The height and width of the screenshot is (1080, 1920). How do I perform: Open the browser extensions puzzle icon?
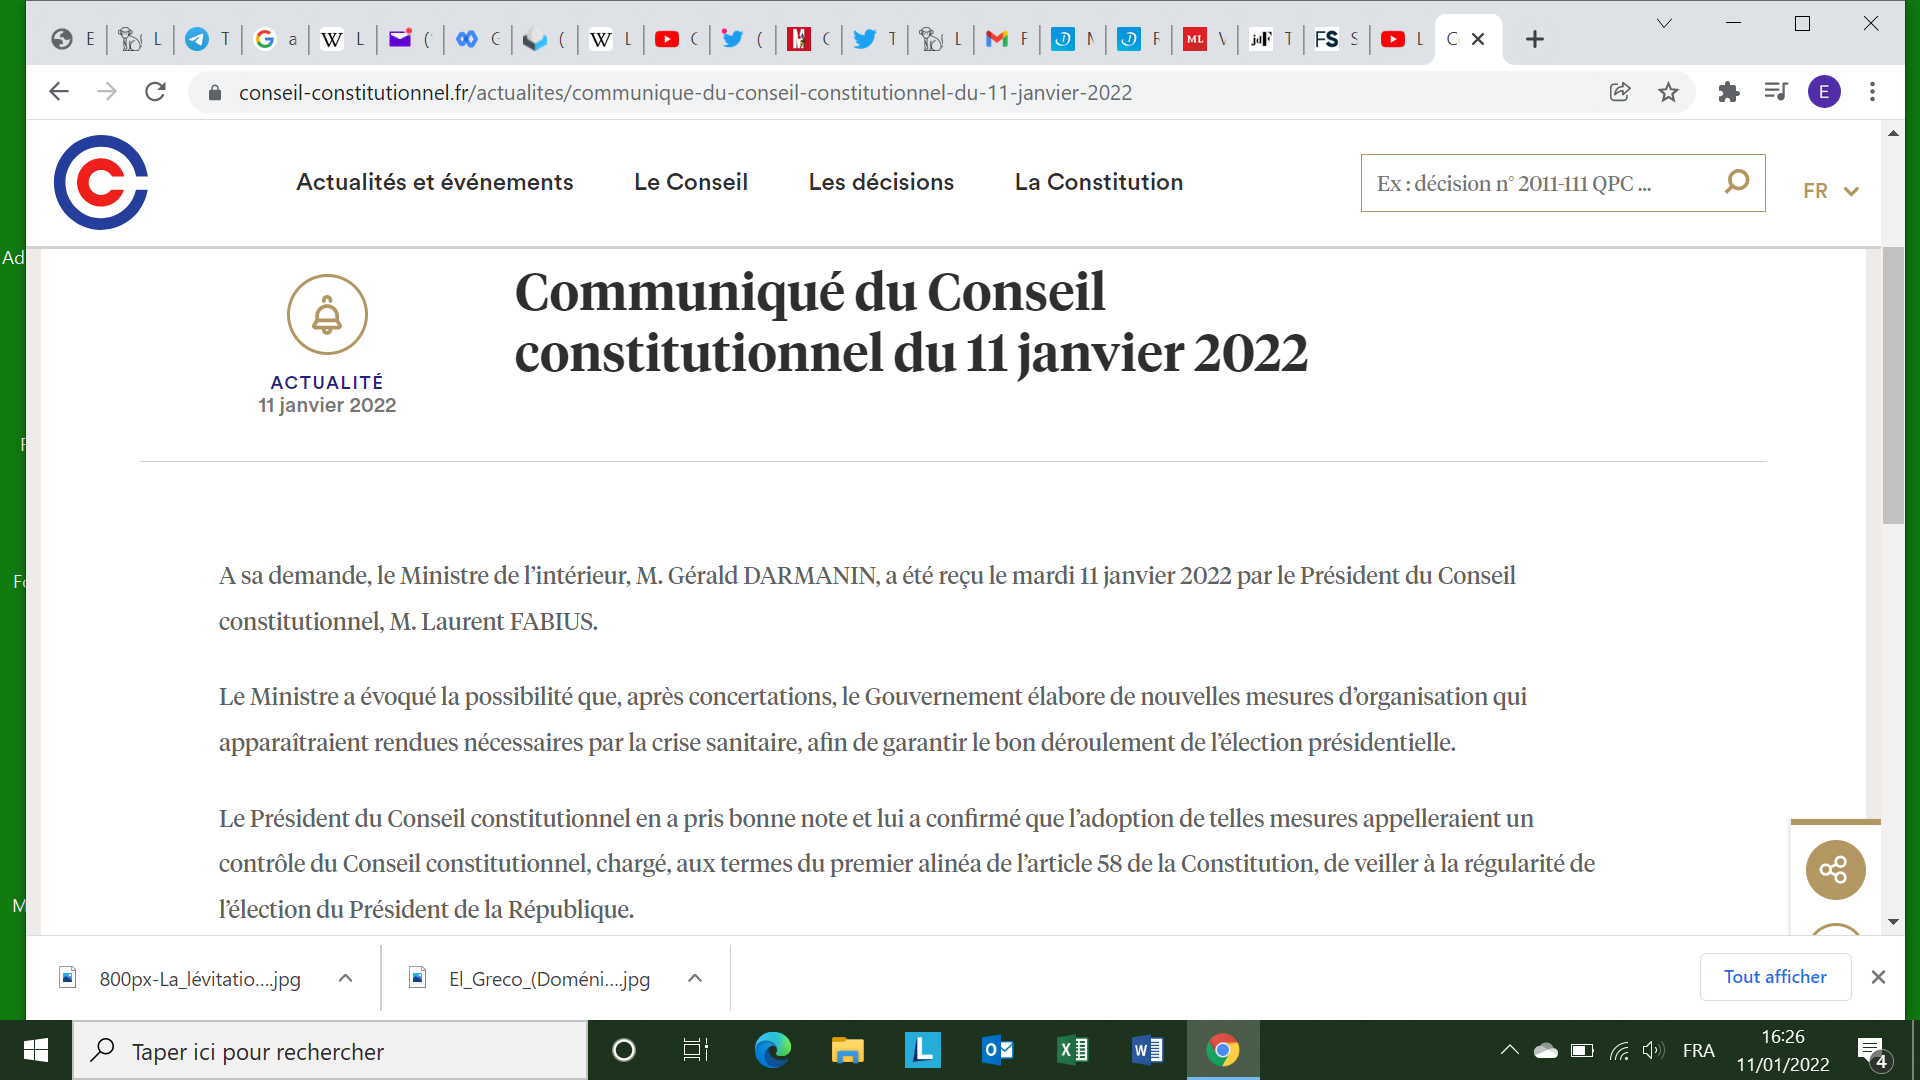click(1728, 93)
